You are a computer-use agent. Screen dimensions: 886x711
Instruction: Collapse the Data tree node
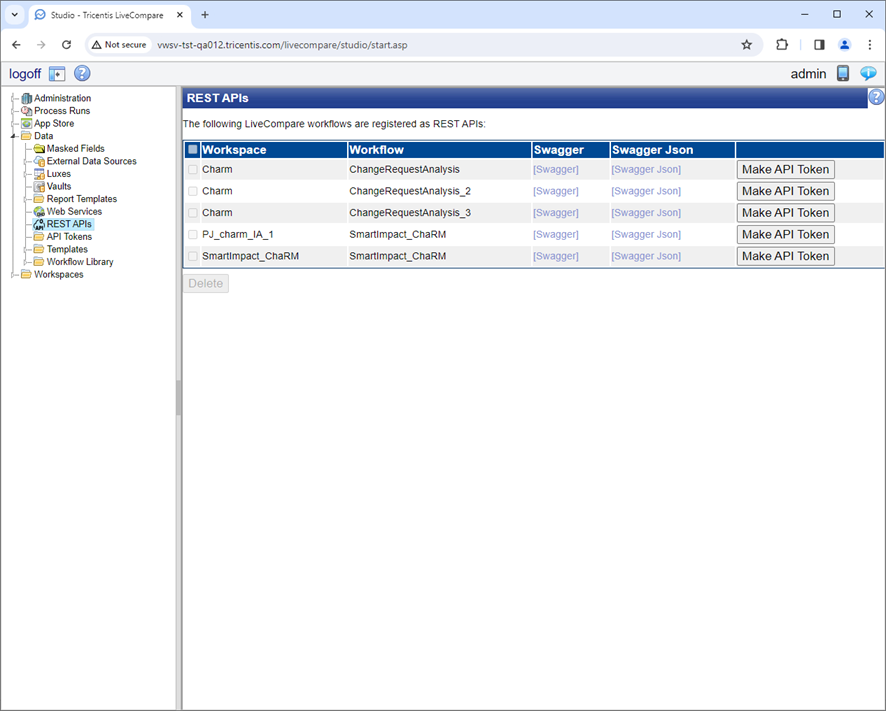14,136
